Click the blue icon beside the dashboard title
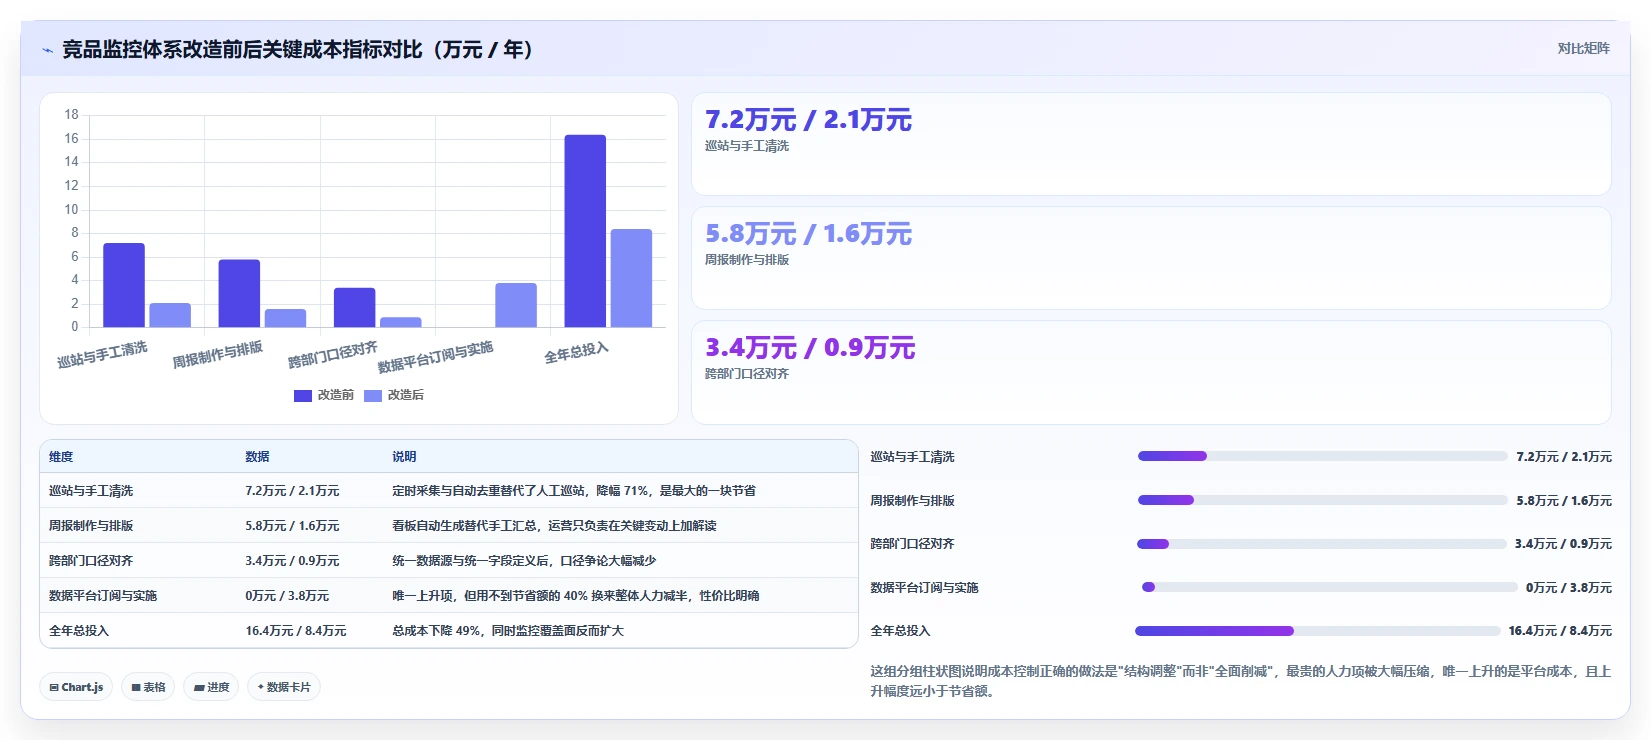Viewport: 1651px width, 740px height. [x=47, y=50]
